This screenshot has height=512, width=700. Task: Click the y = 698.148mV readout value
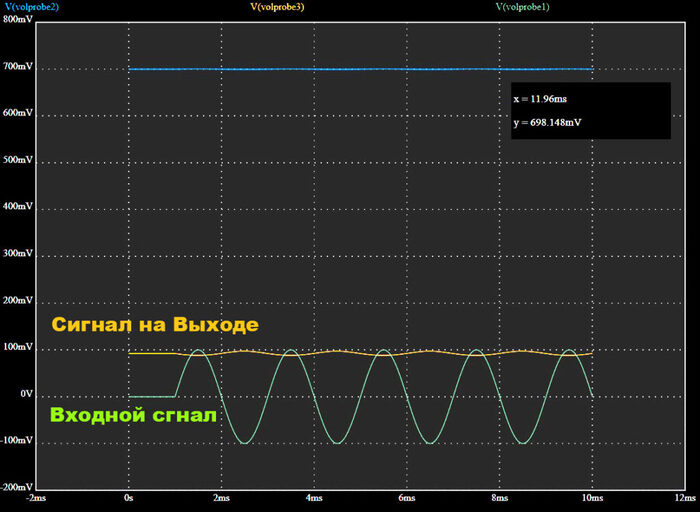[x=548, y=122]
